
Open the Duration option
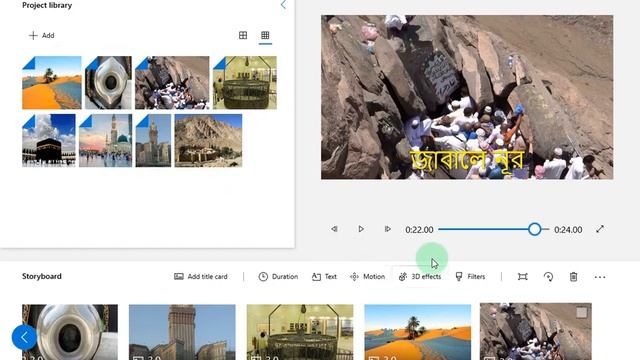[x=278, y=277]
